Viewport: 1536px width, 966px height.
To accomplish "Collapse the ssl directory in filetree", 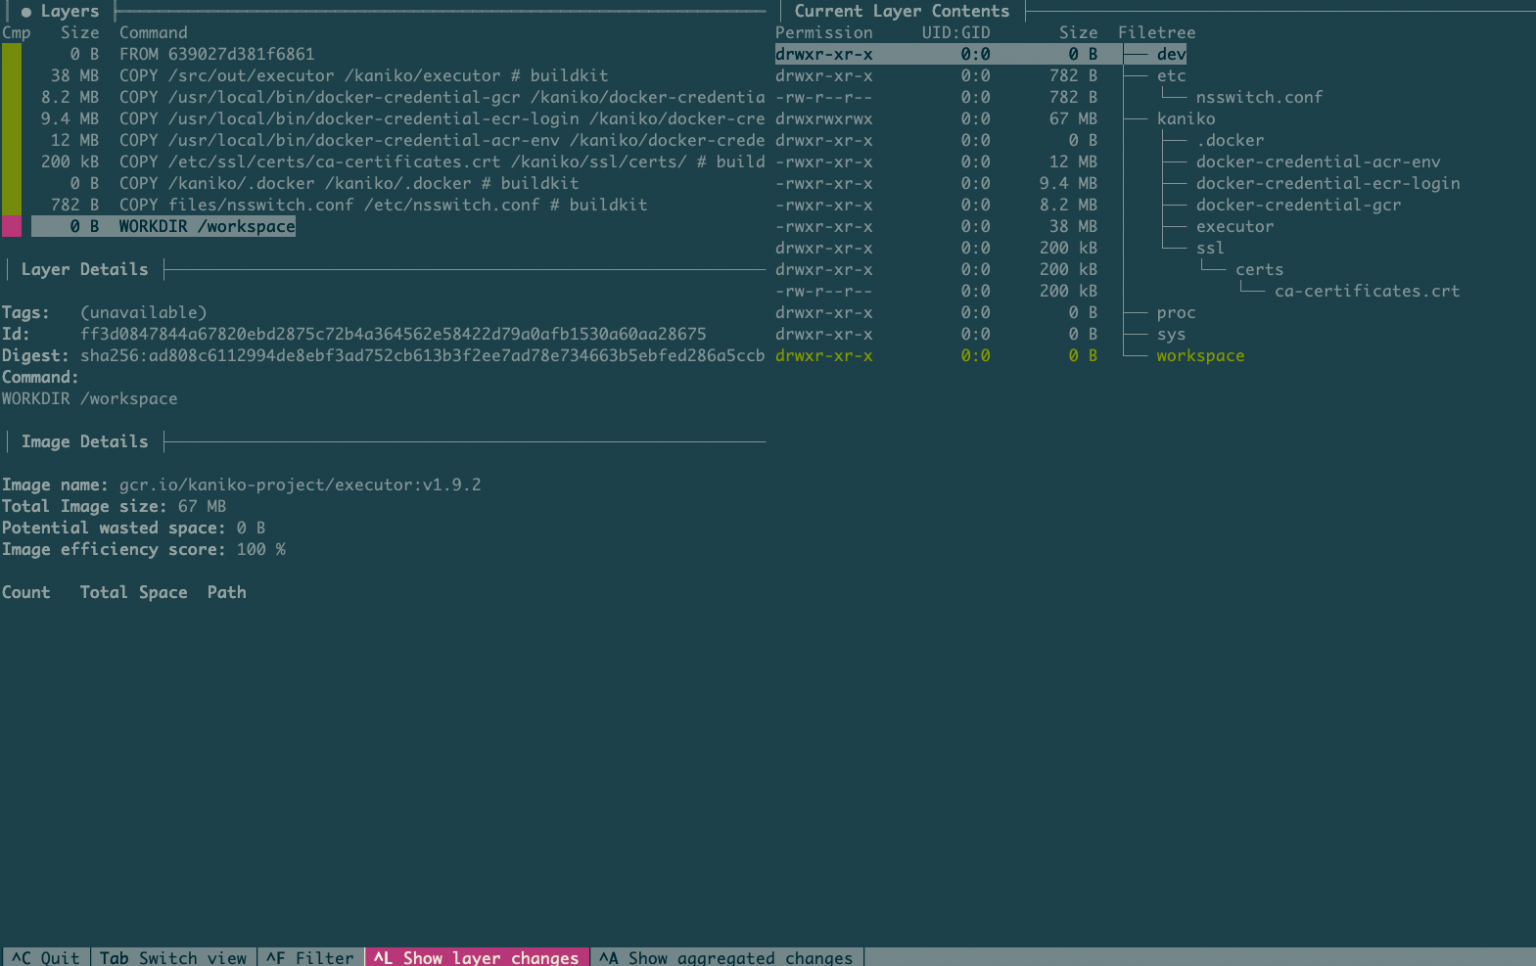I will click(1209, 248).
